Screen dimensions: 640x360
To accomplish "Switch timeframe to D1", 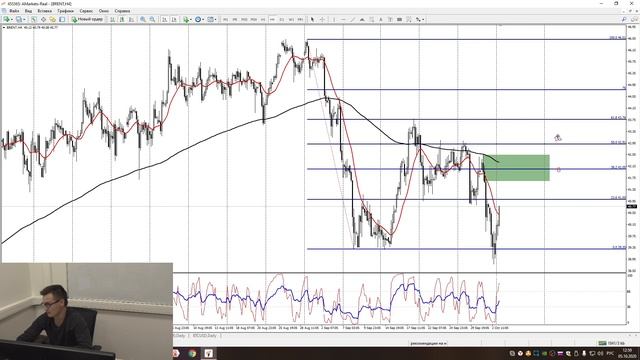I will (x=282, y=19).
